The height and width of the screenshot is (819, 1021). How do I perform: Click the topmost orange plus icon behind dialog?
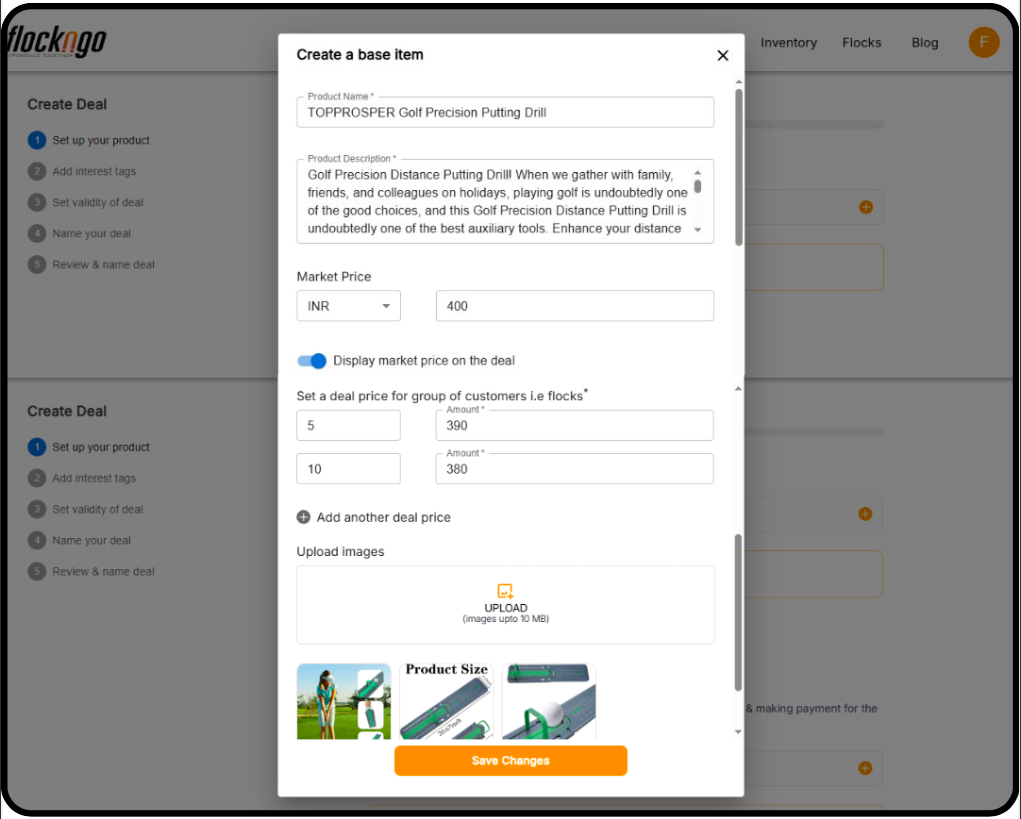tap(866, 207)
